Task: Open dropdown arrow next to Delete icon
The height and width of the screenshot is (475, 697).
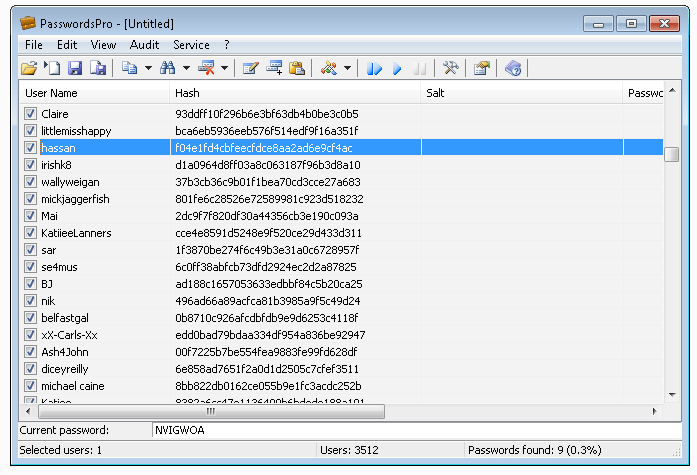Action: tap(224, 68)
